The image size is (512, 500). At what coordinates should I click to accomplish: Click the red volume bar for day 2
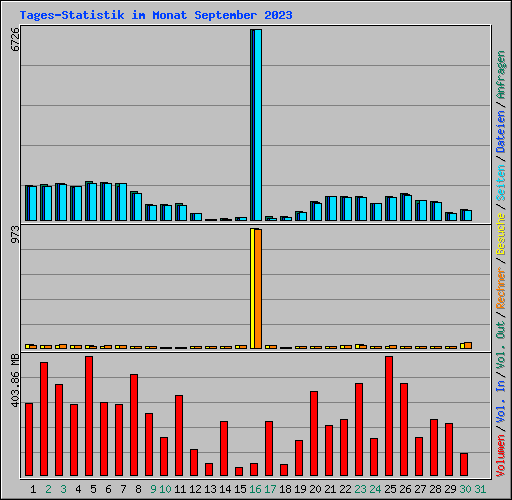click(x=44, y=419)
